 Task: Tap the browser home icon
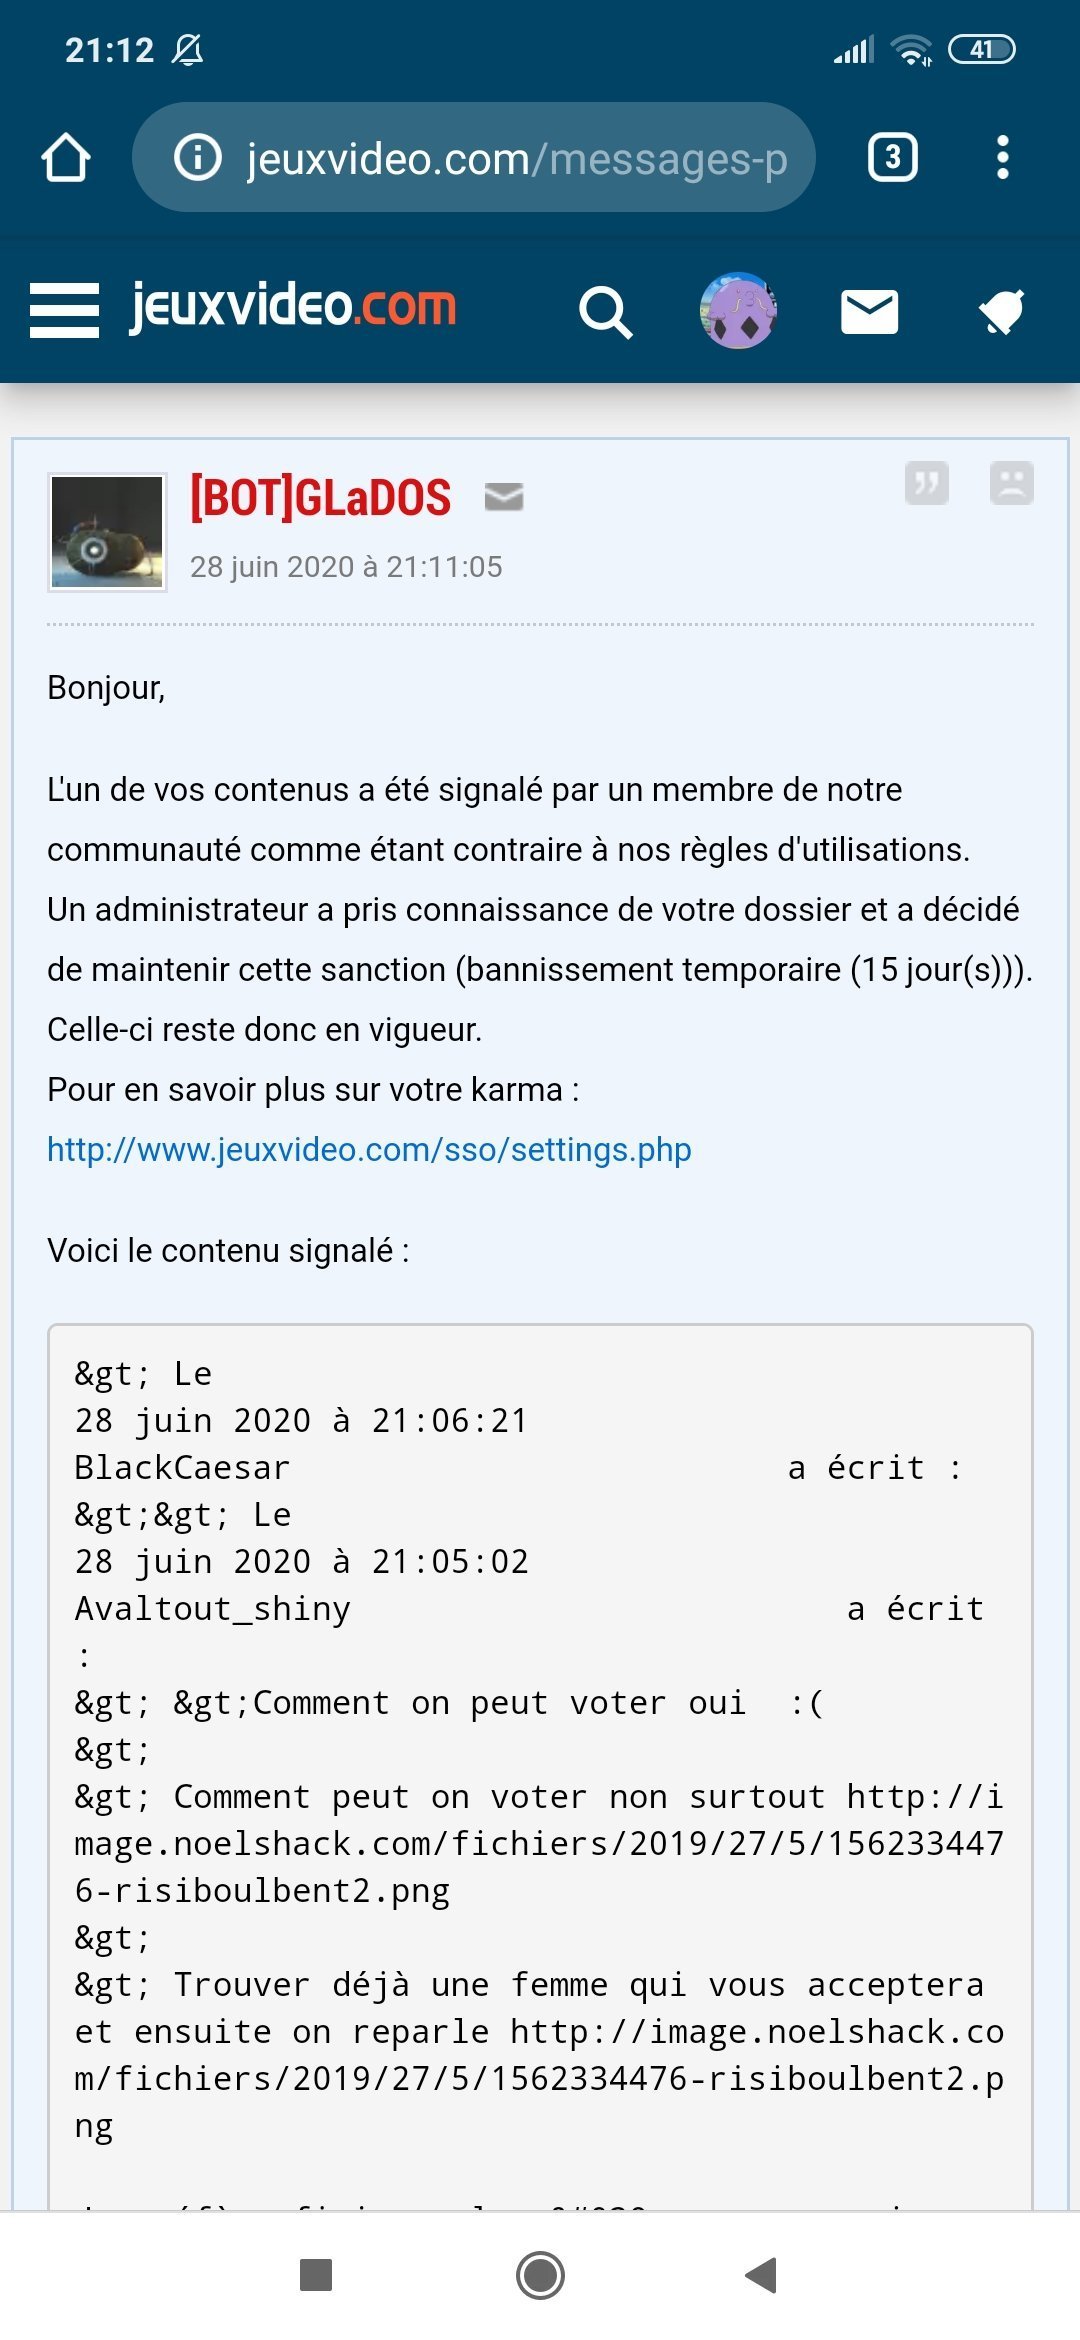click(66, 158)
